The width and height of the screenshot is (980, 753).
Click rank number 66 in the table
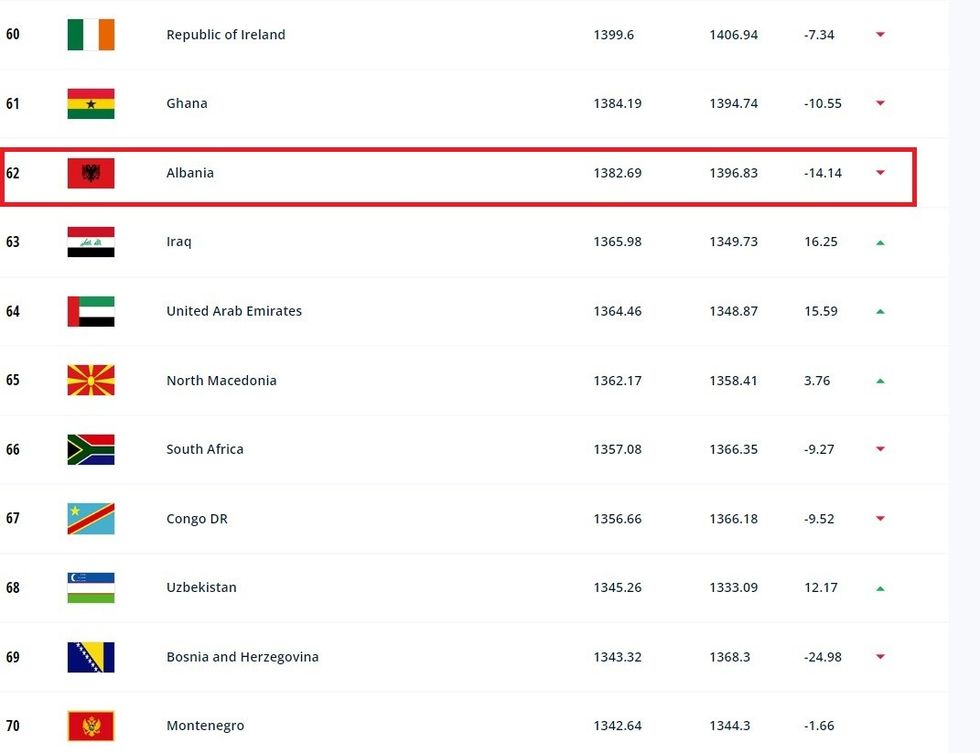(x=13, y=449)
